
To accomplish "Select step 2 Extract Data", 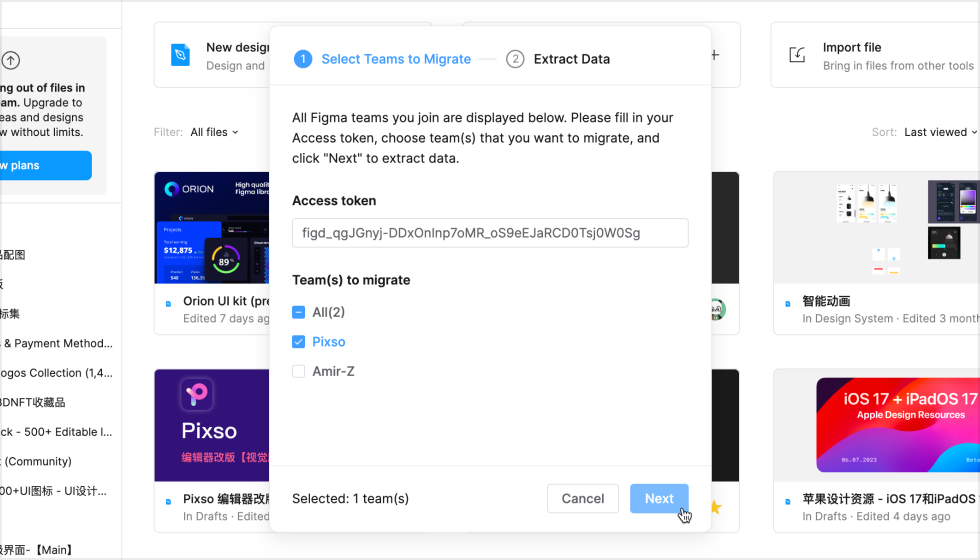I will [558, 59].
